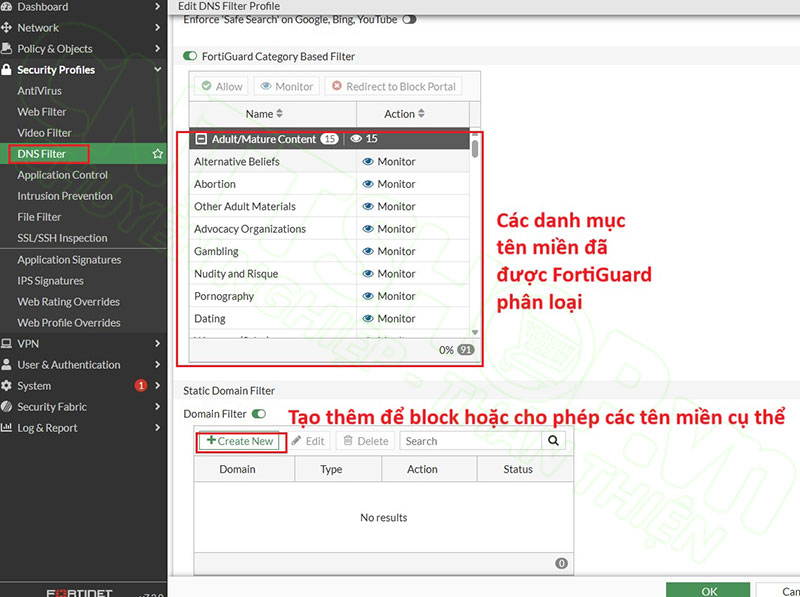Expand the VPN menu chevron

point(157,343)
